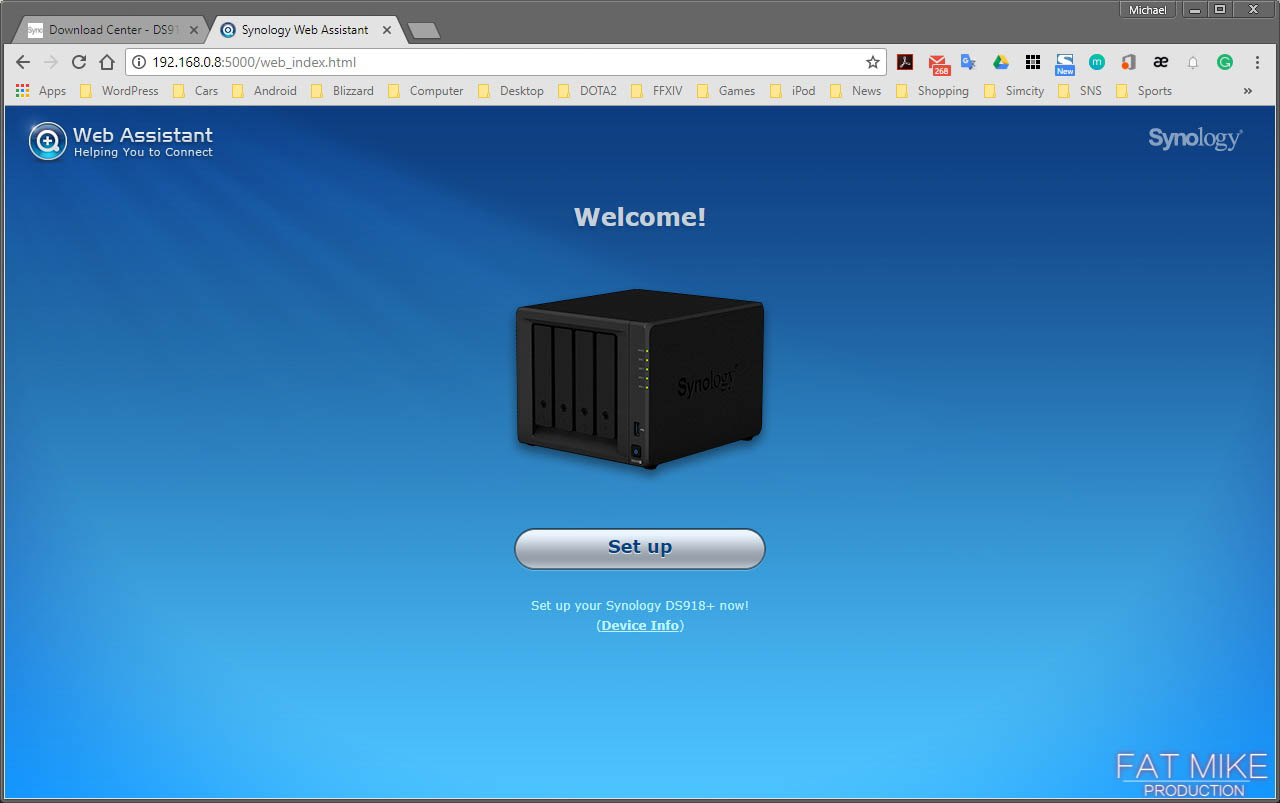
Task: Bookmark this page with the star icon
Action: pos(872,62)
